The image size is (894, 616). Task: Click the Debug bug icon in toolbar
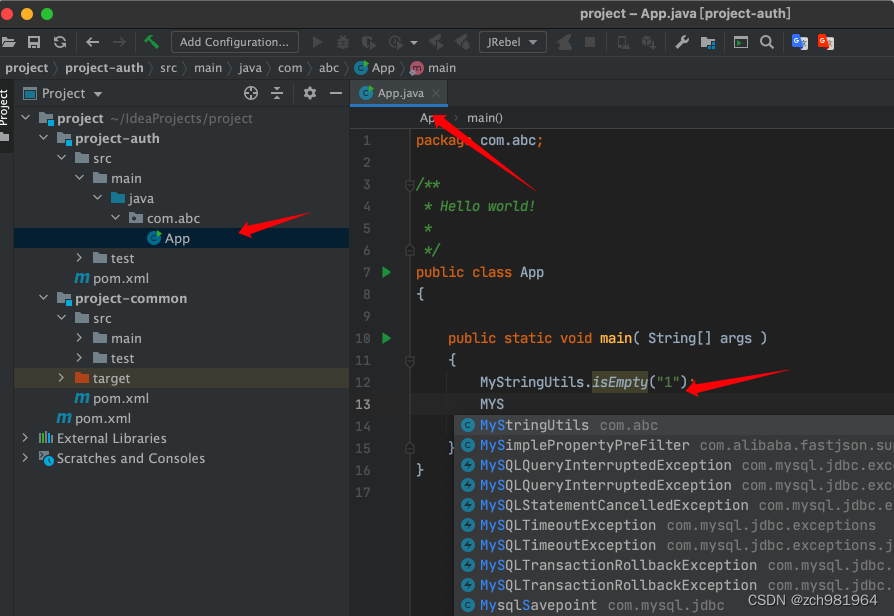(x=343, y=42)
